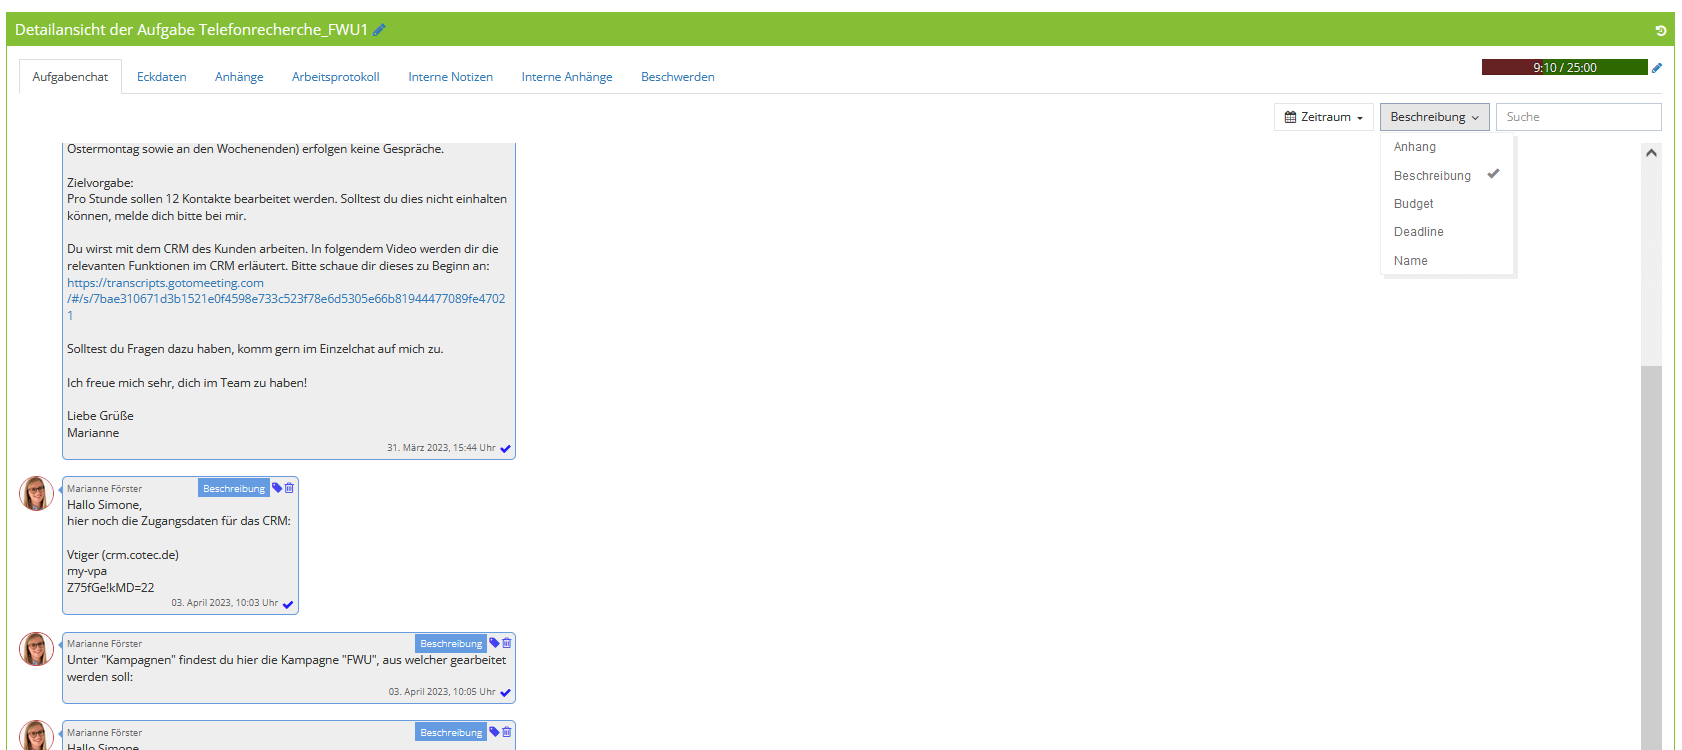Open the gotomeeting transcript link
This screenshot has height=750, width=1682.
pos(286,299)
